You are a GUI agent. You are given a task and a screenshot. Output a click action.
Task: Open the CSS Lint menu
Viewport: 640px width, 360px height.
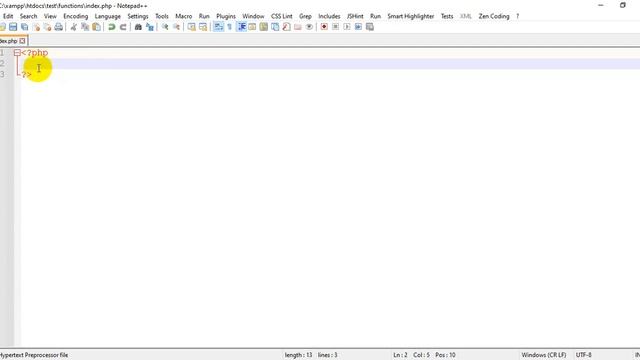point(282,16)
